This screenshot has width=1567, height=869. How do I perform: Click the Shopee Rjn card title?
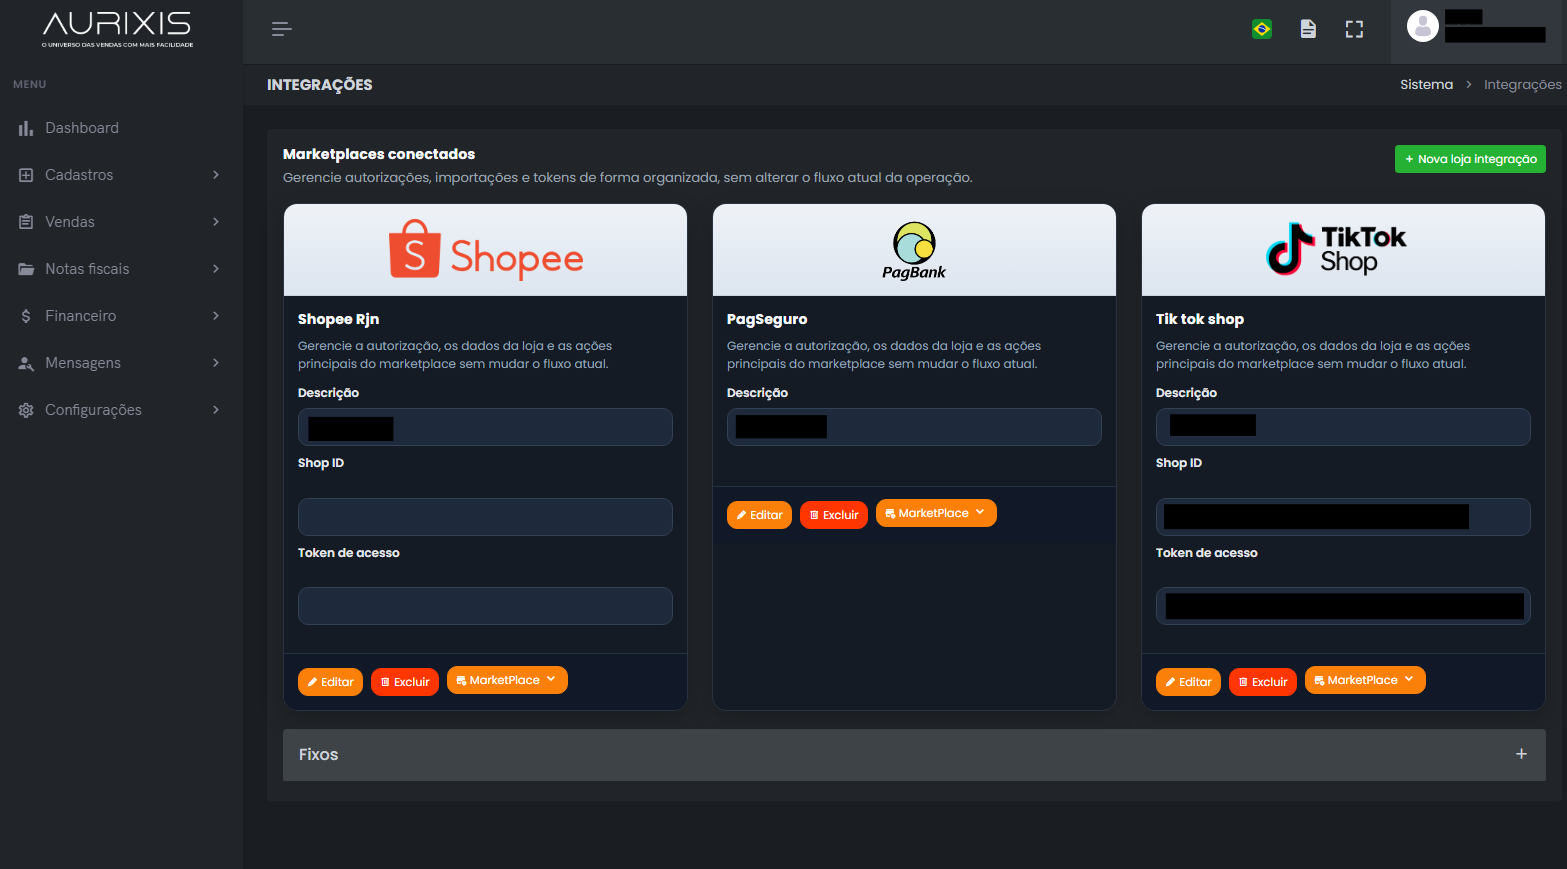click(338, 319)
